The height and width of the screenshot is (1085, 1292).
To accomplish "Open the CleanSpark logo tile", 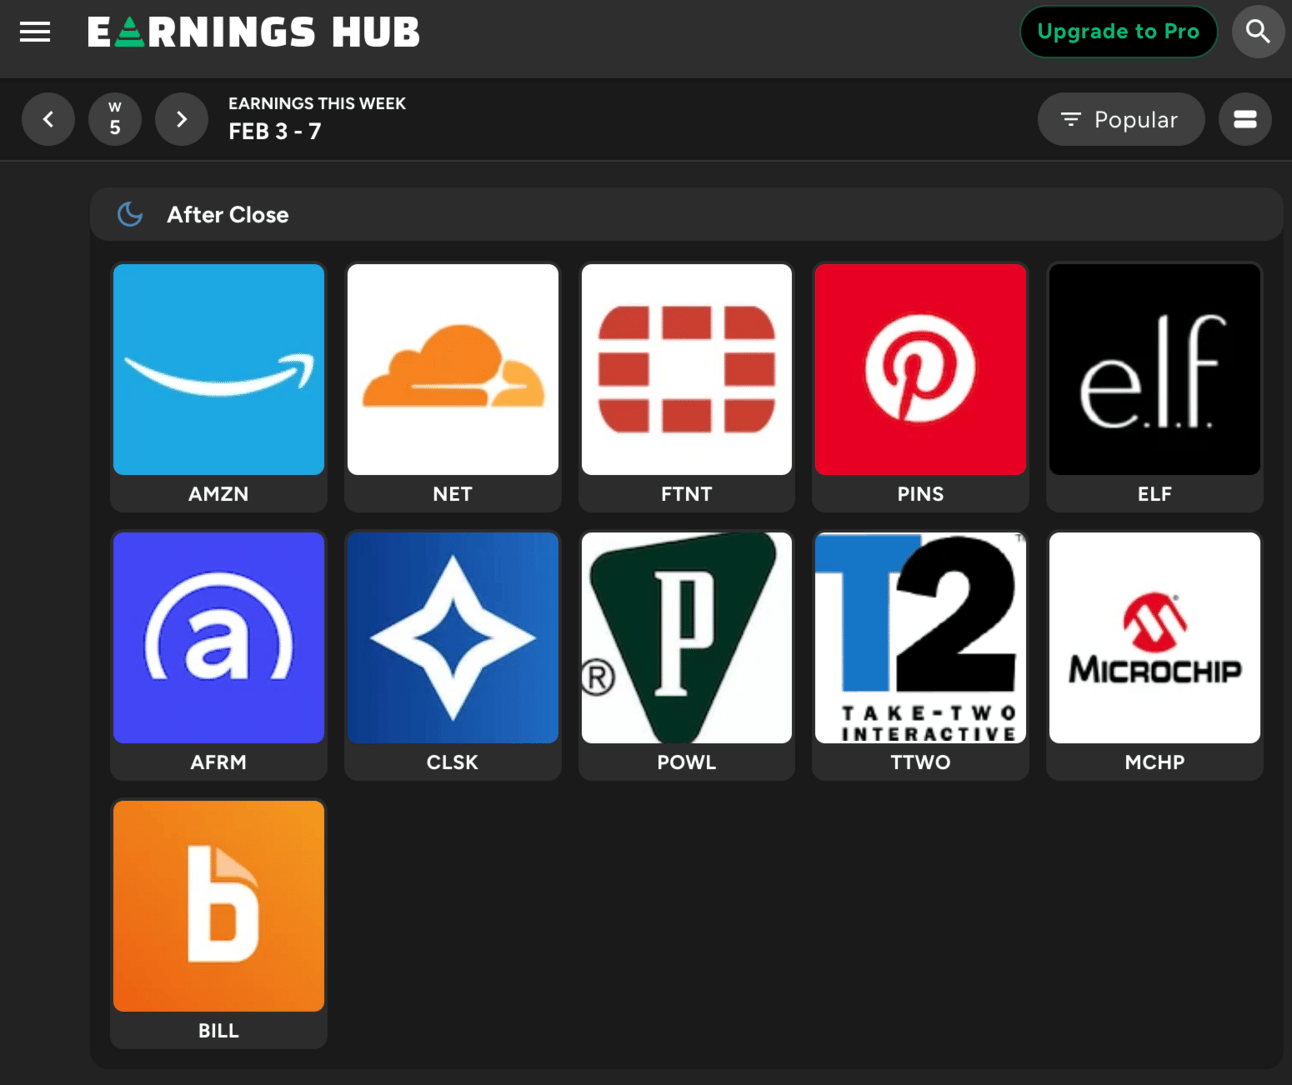I will [x=453, y=637].
